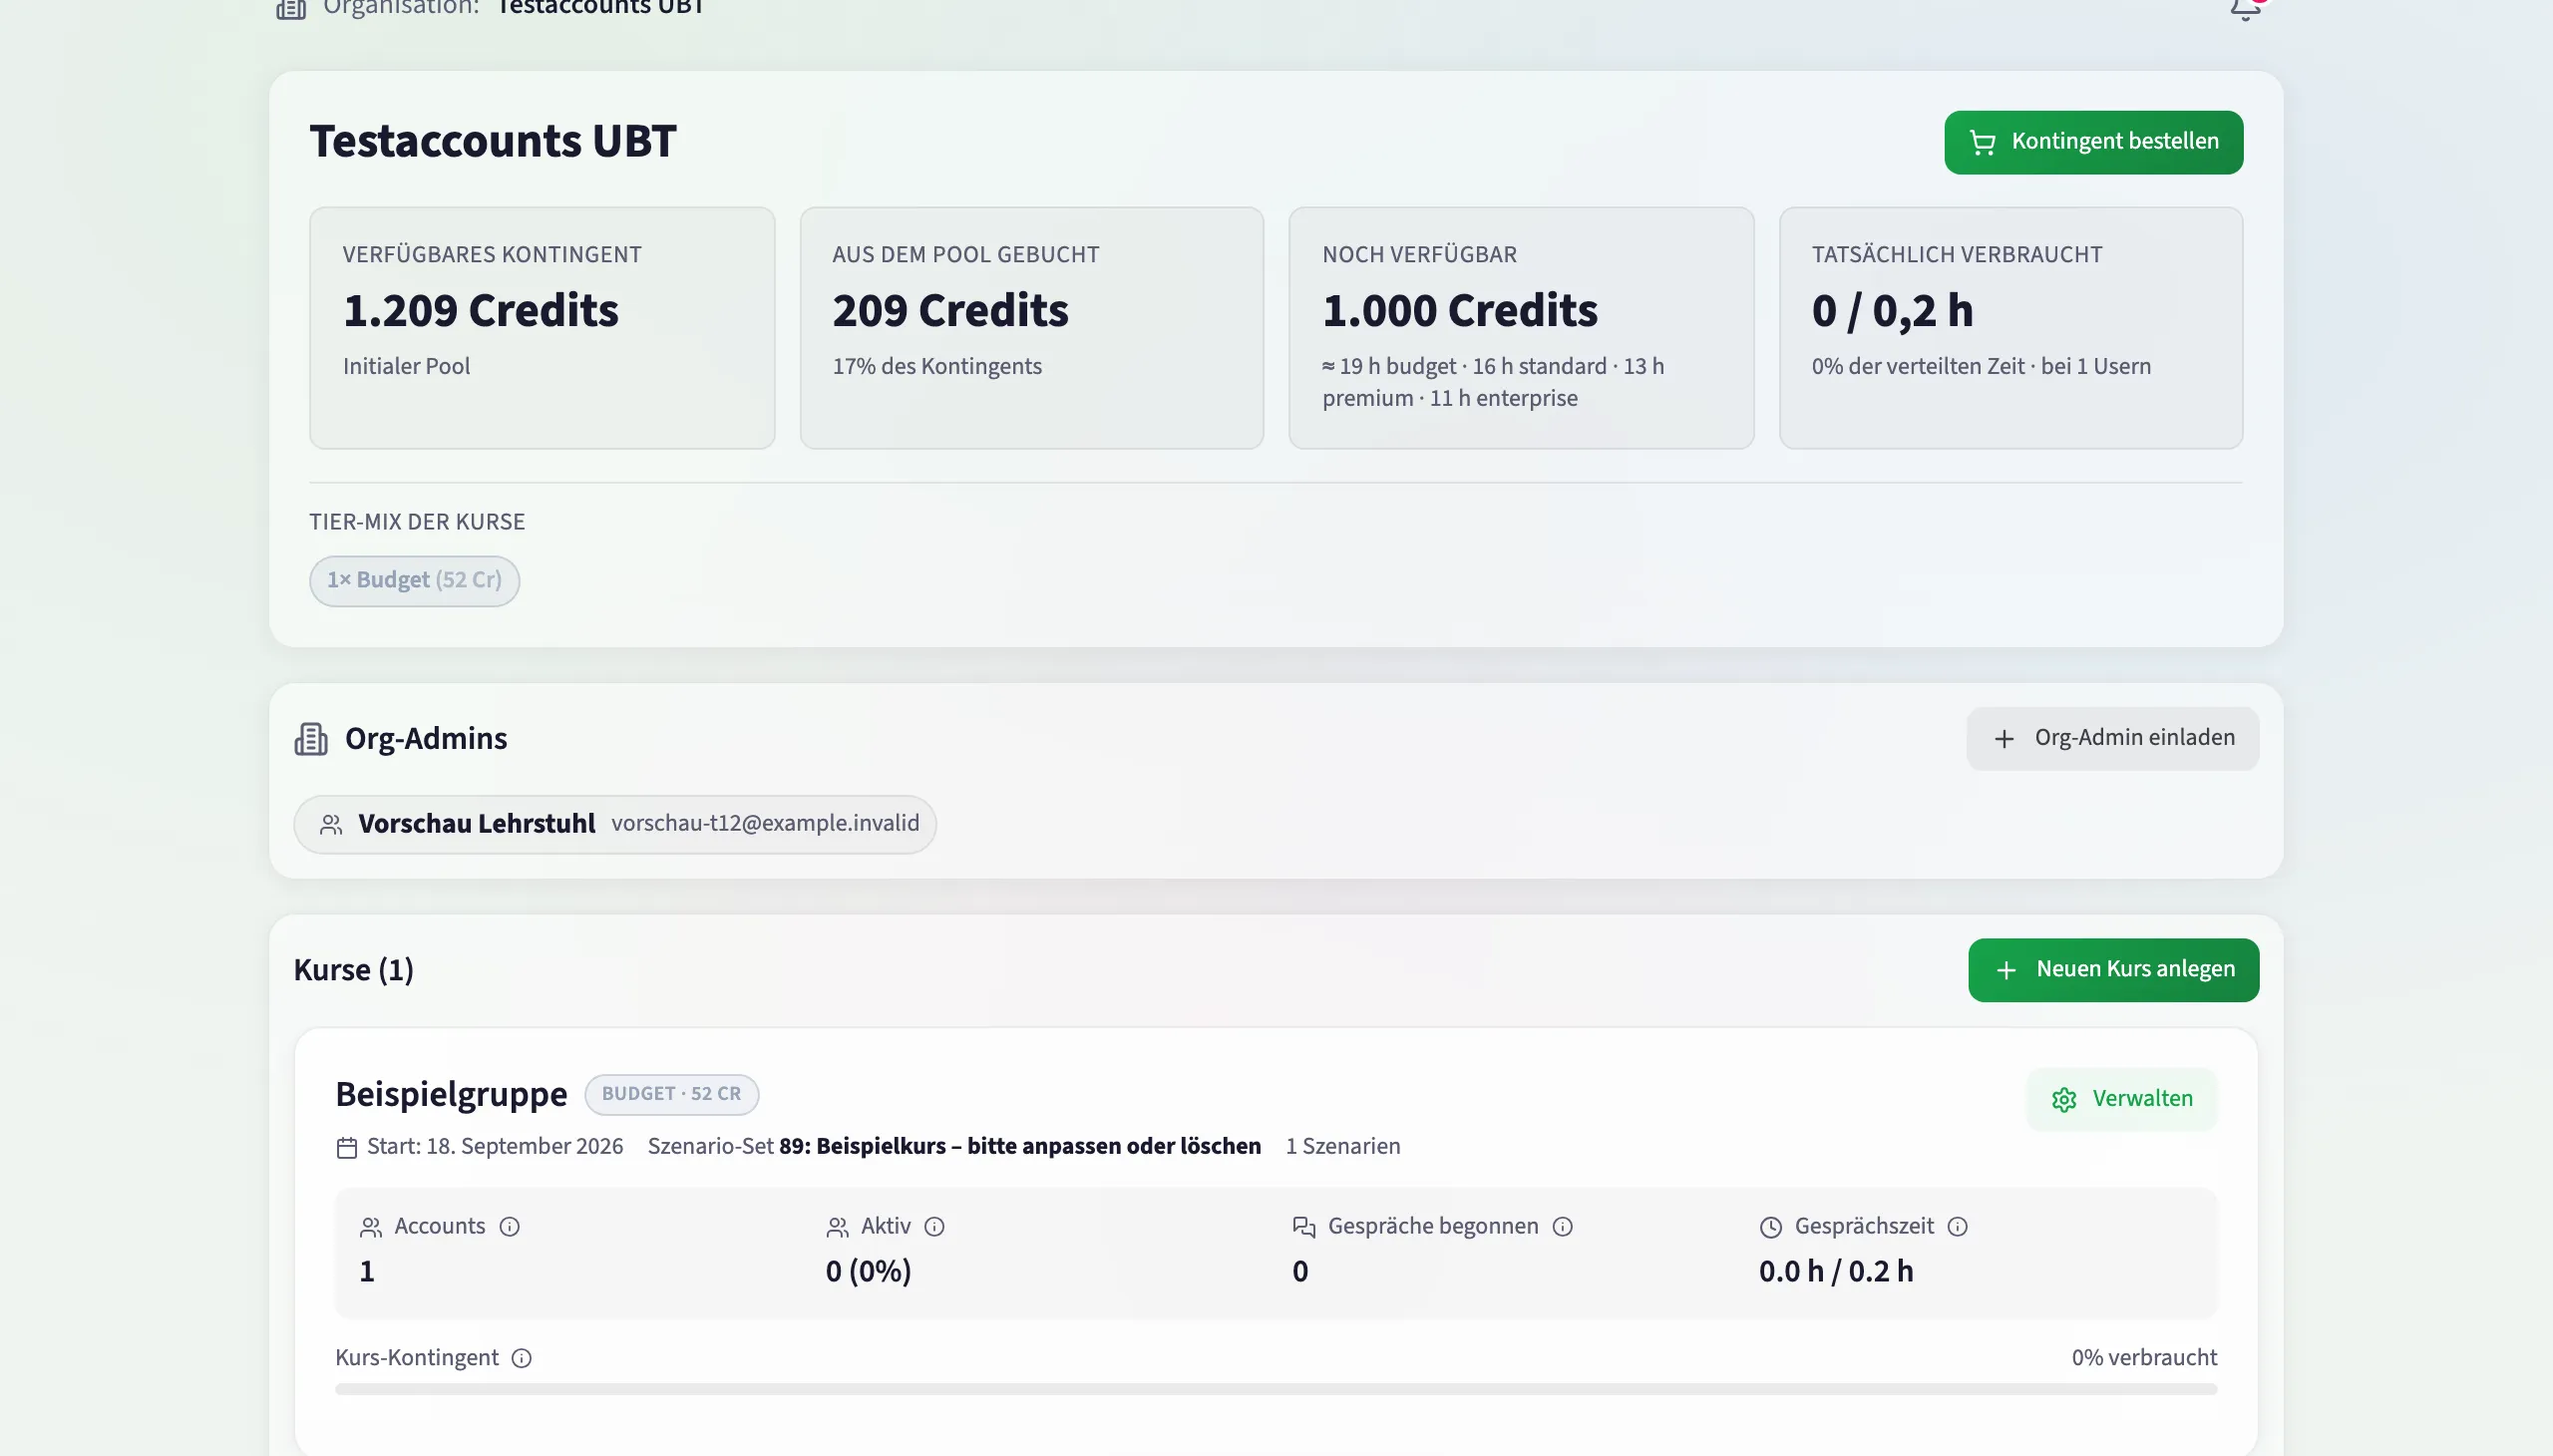Screen dimensions: 2553x1456
Task: Click the calendar icon before Start date
Action: tap(347, 1148)
